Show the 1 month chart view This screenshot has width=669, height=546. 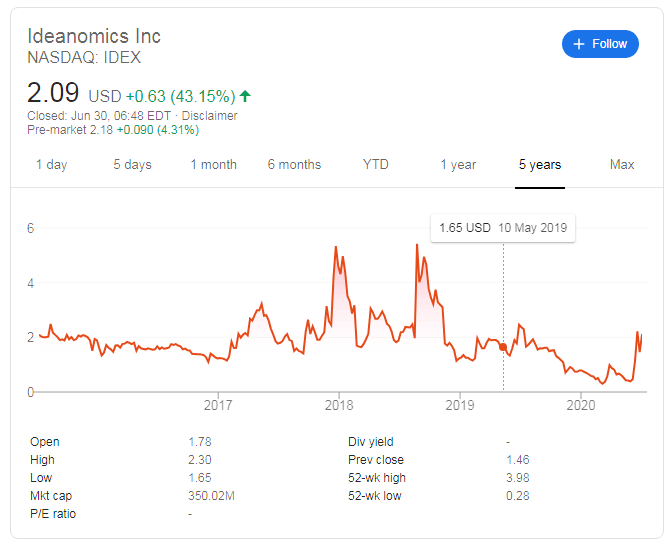coord(213,165)
